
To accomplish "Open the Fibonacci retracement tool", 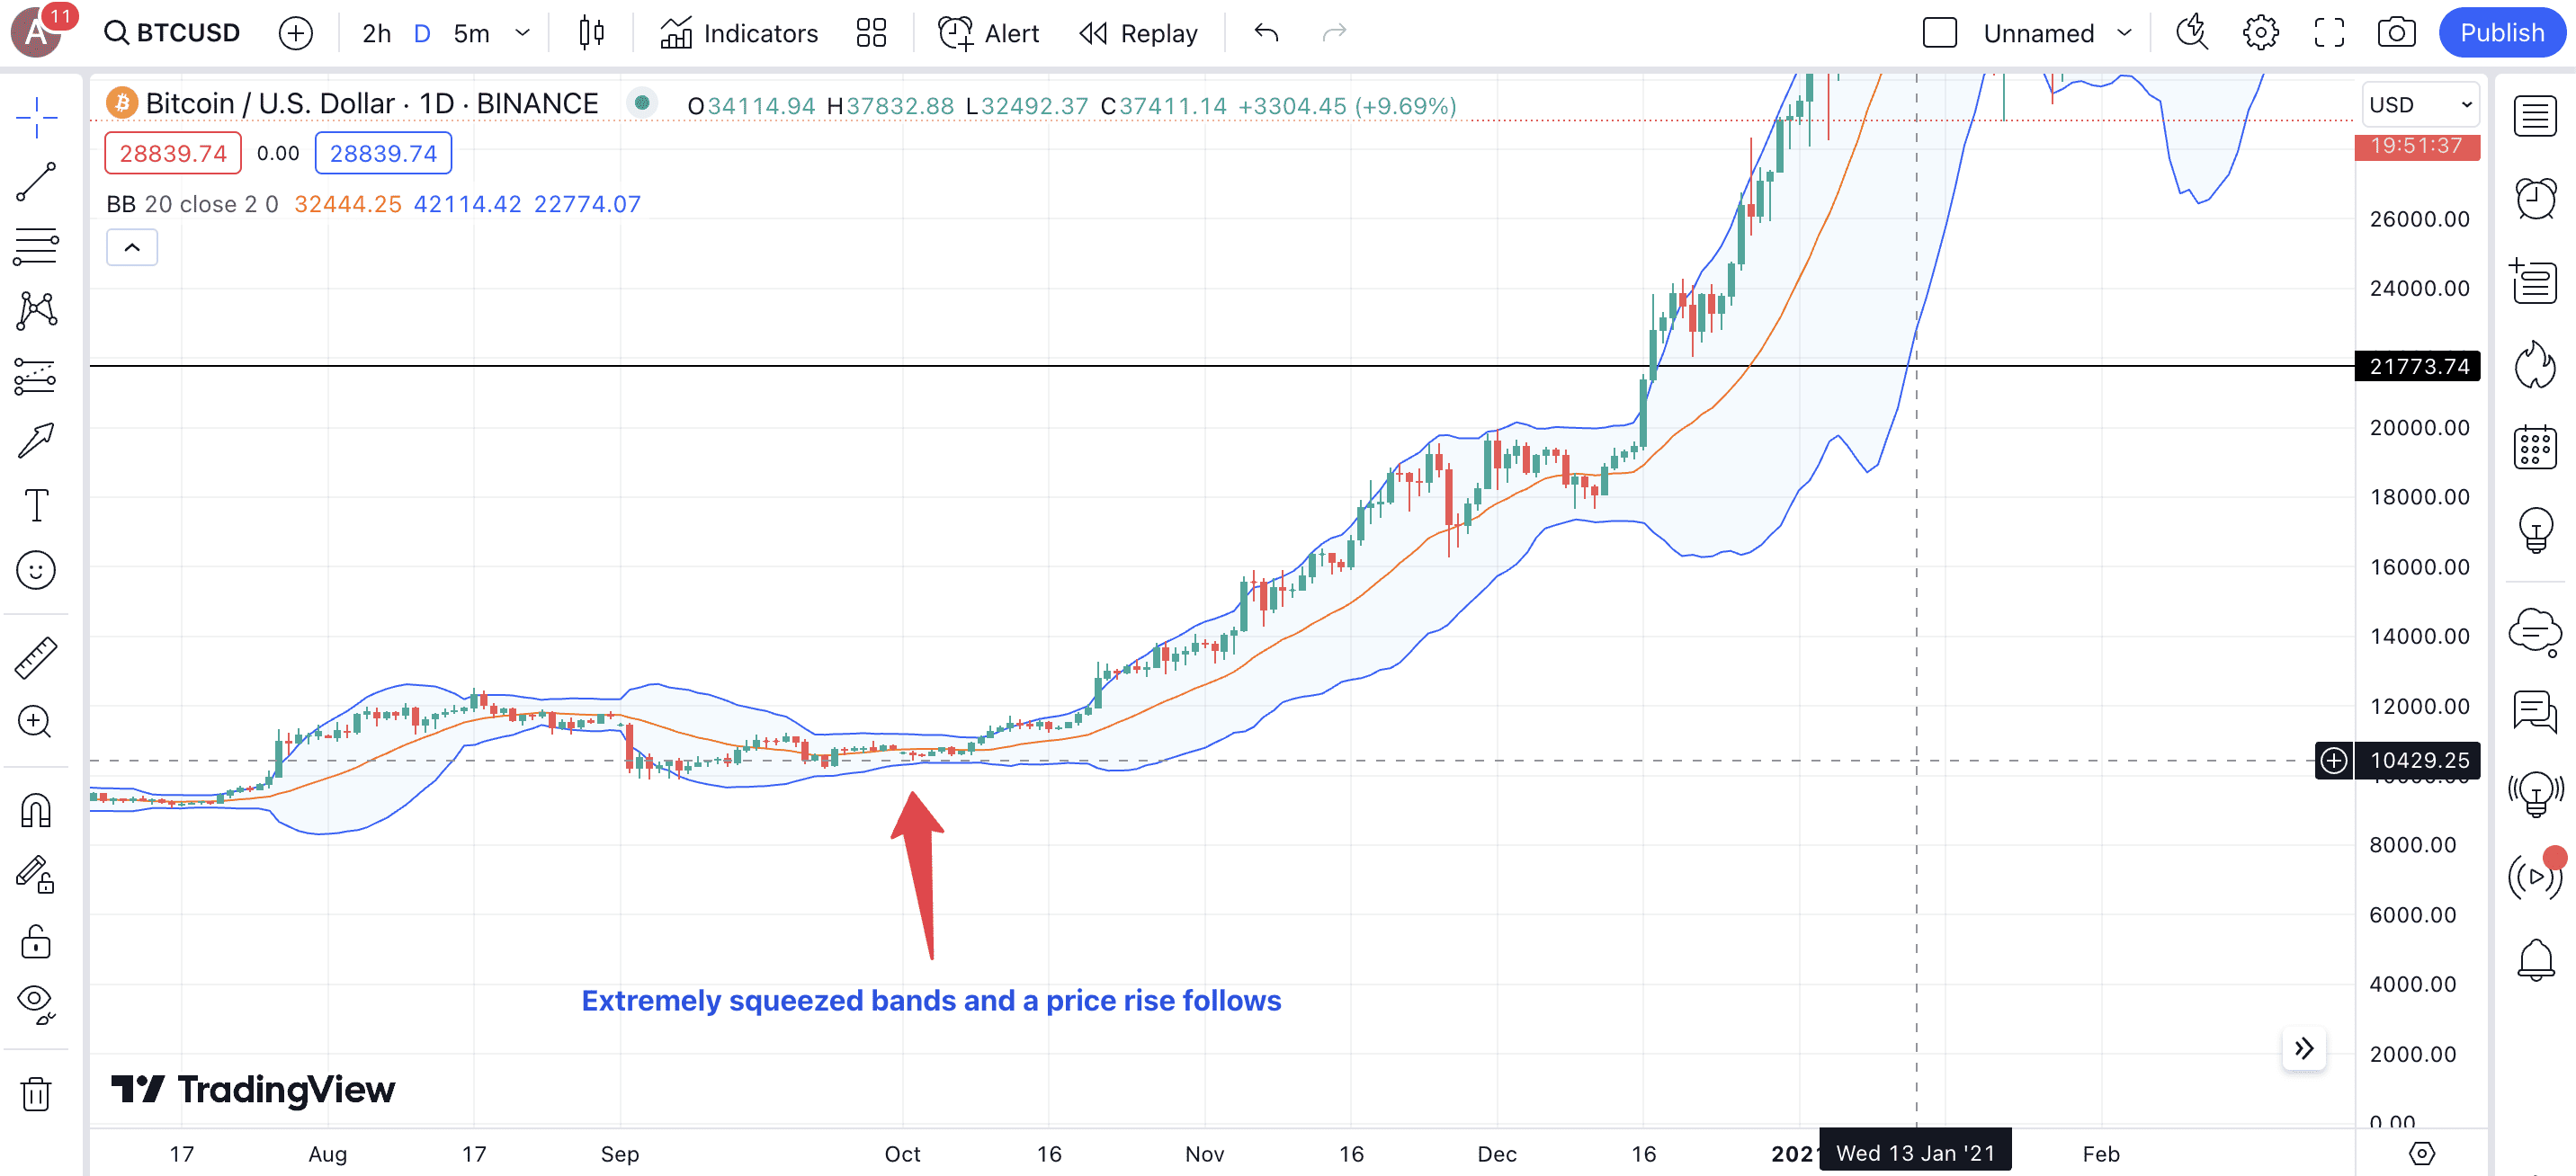I will (x=36, y=246).
